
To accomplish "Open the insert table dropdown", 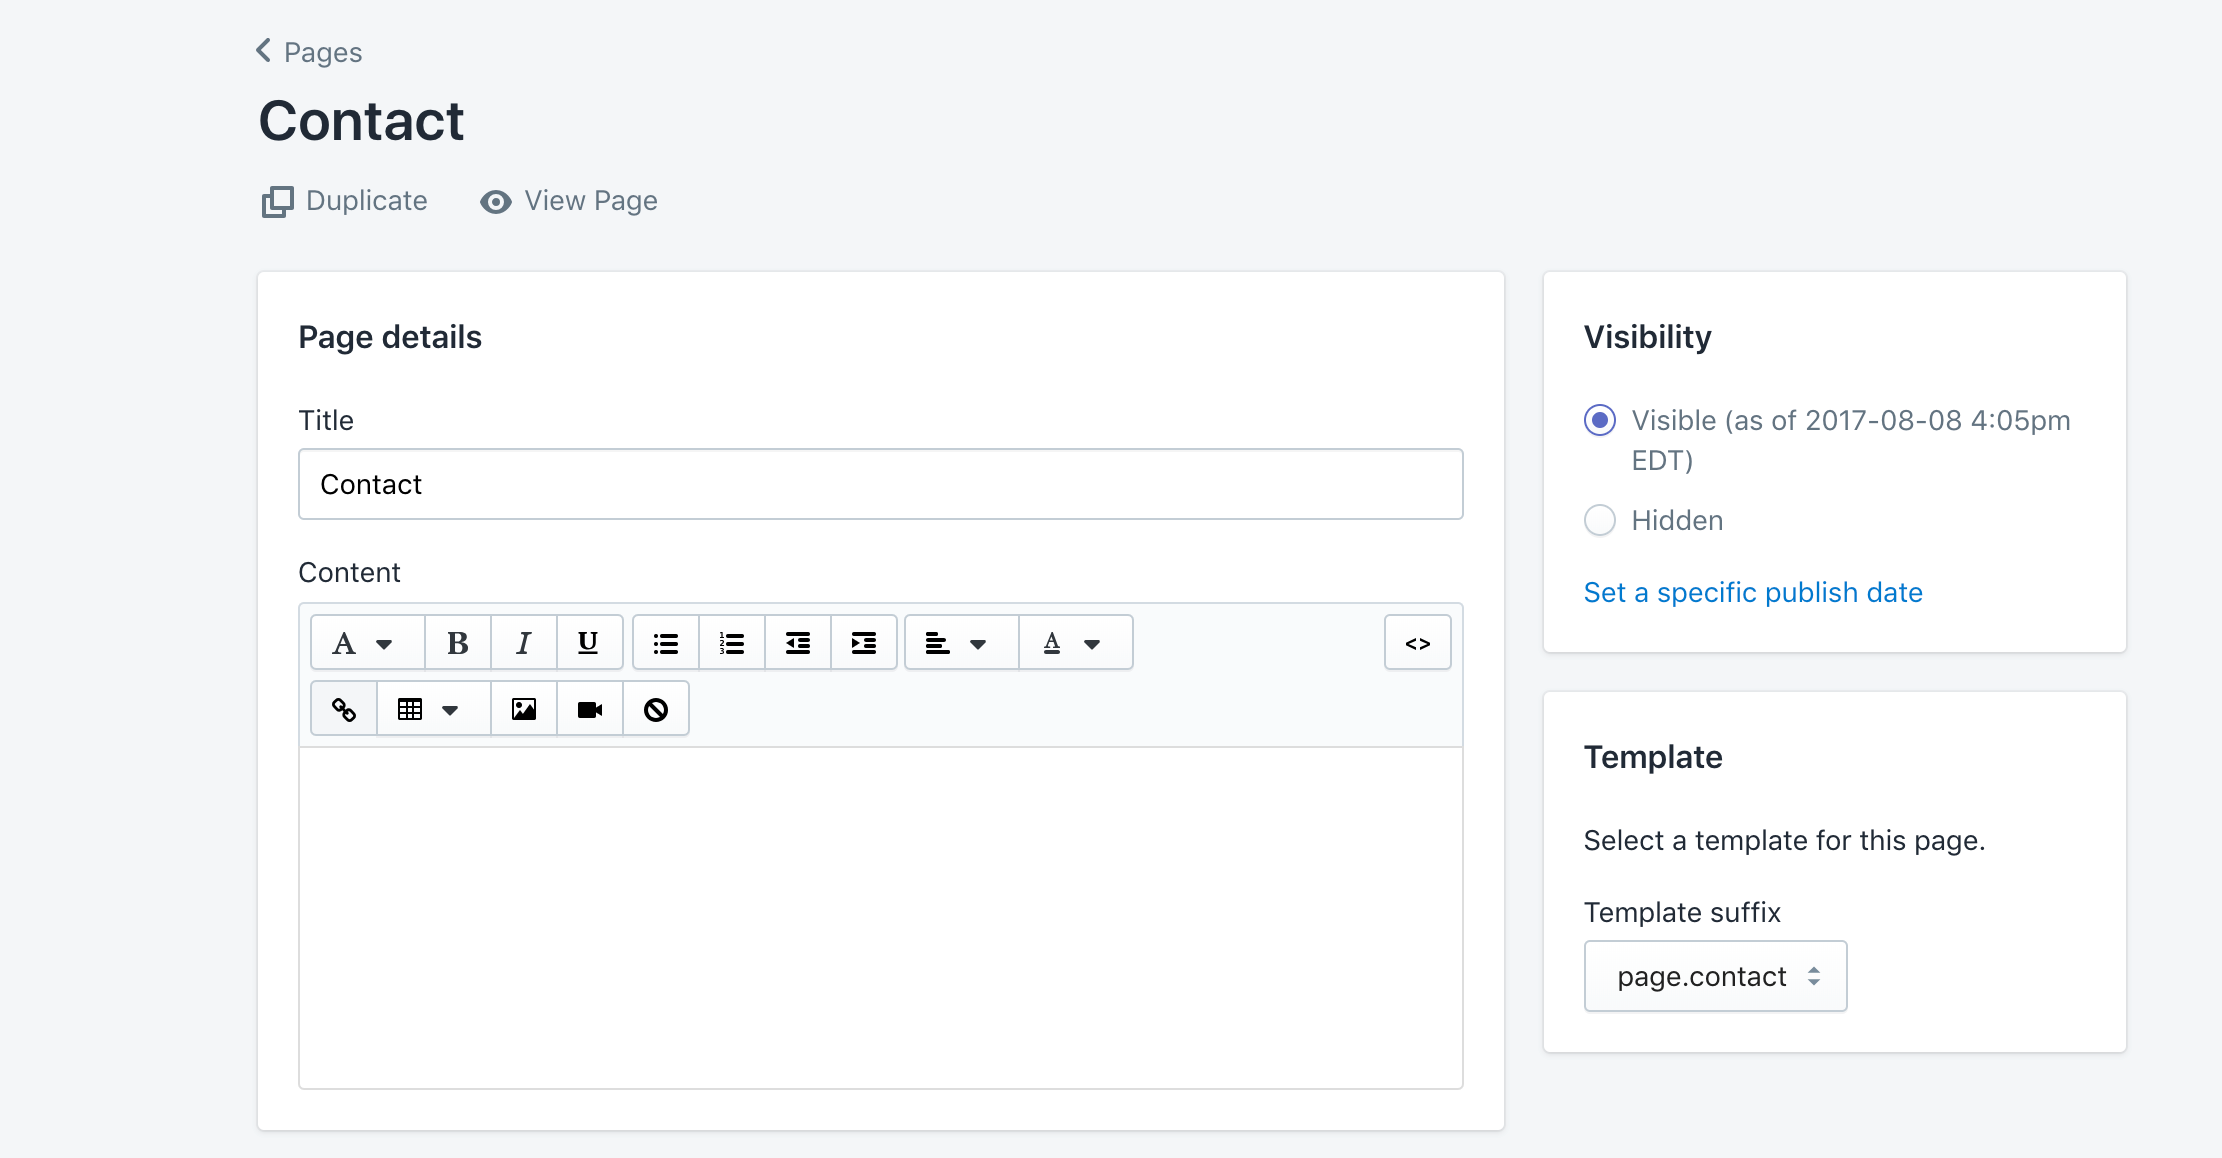I will (433, 709).
